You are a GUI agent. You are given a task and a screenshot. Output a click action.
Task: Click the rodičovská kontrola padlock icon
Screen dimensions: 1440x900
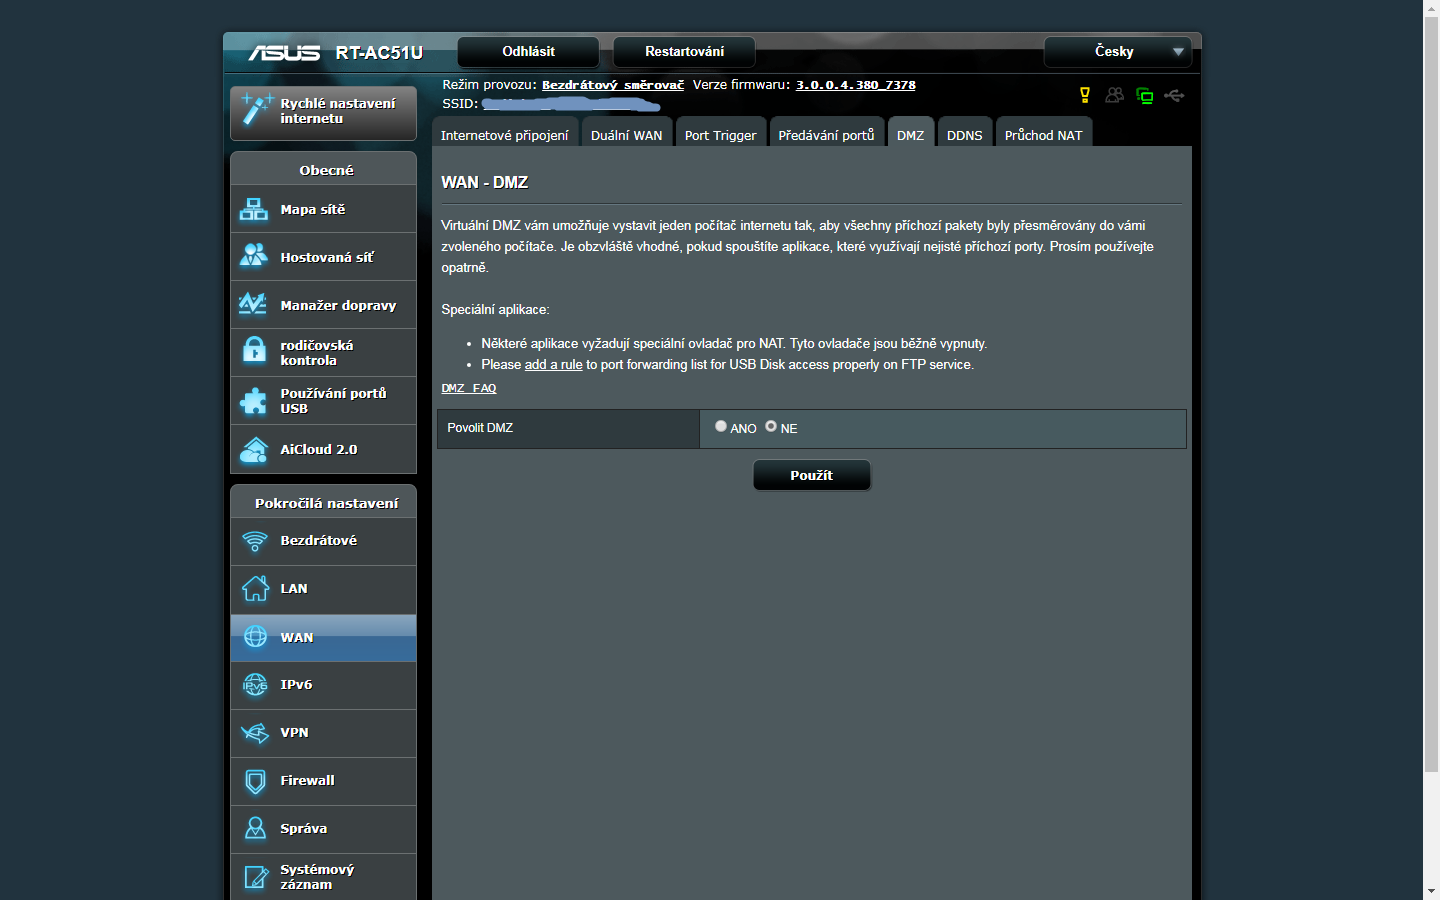pyautogui.click(x=254, y=352)
